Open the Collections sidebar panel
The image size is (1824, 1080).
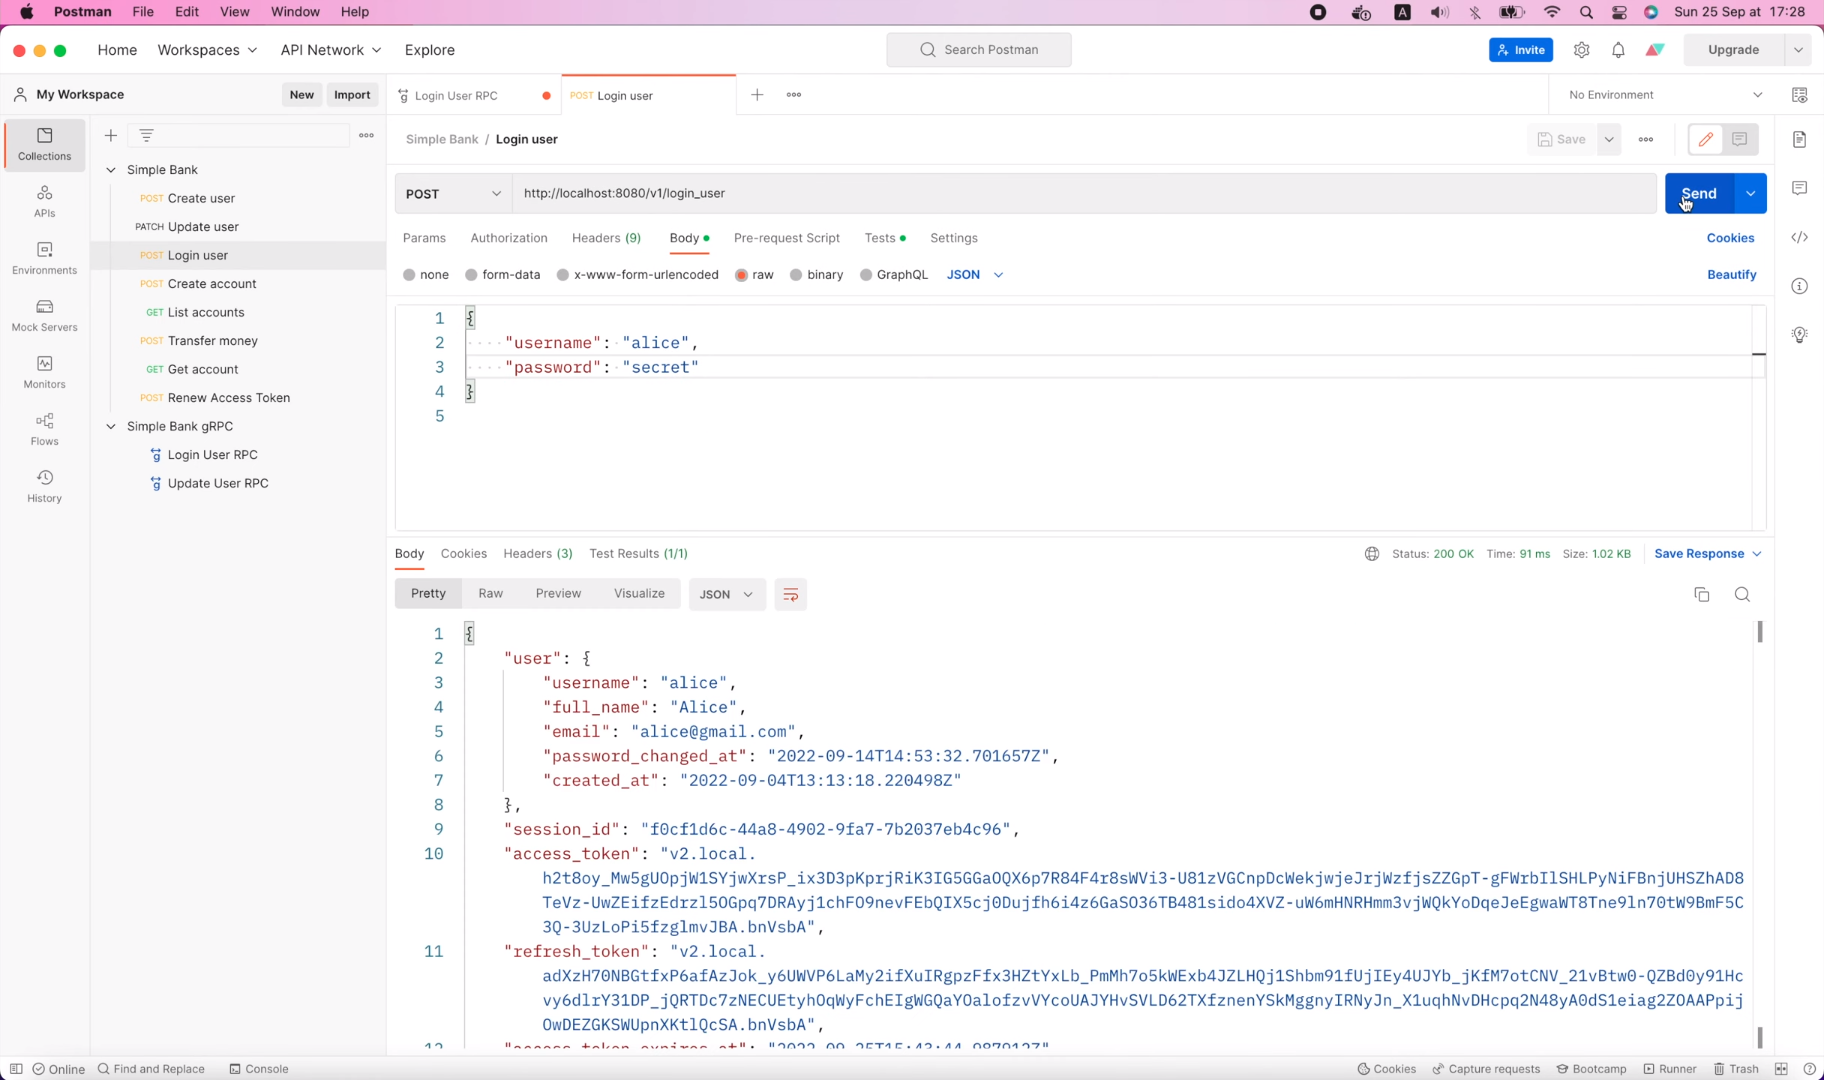pyautogui.click(x=45, y=144)
